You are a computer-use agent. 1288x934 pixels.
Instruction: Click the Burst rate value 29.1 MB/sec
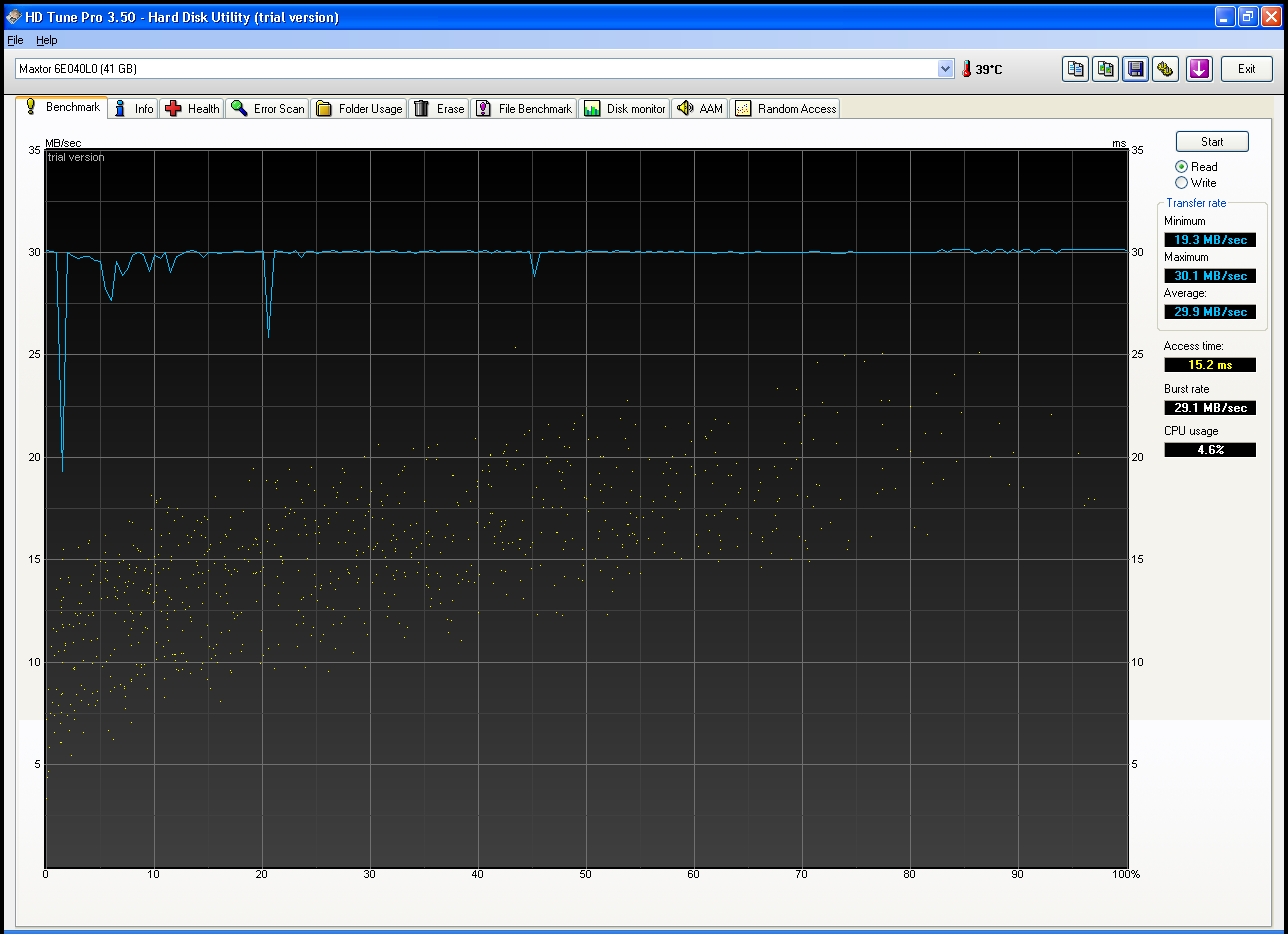[1210, 408]
